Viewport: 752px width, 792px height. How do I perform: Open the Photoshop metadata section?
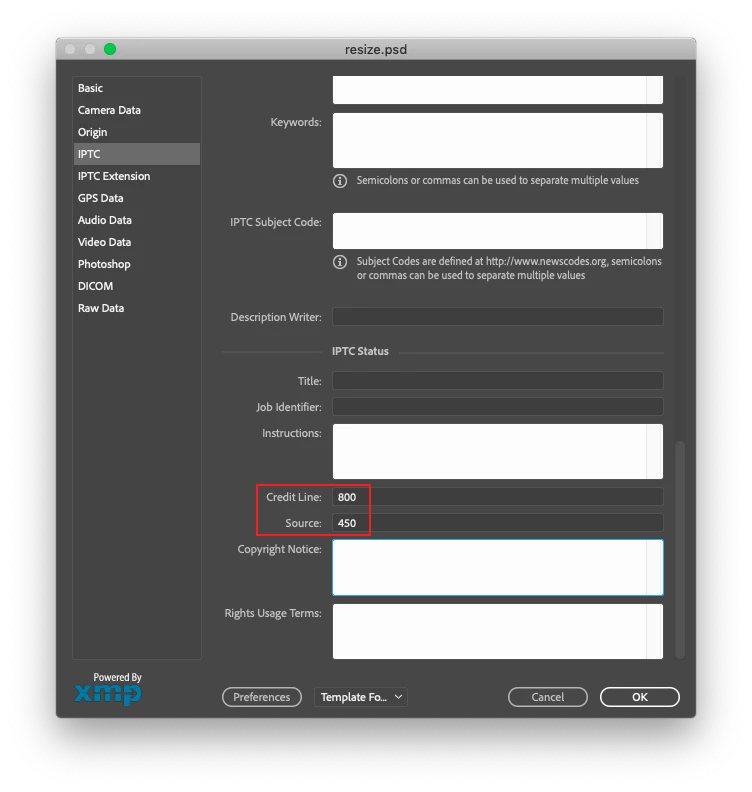pos(136,264)
